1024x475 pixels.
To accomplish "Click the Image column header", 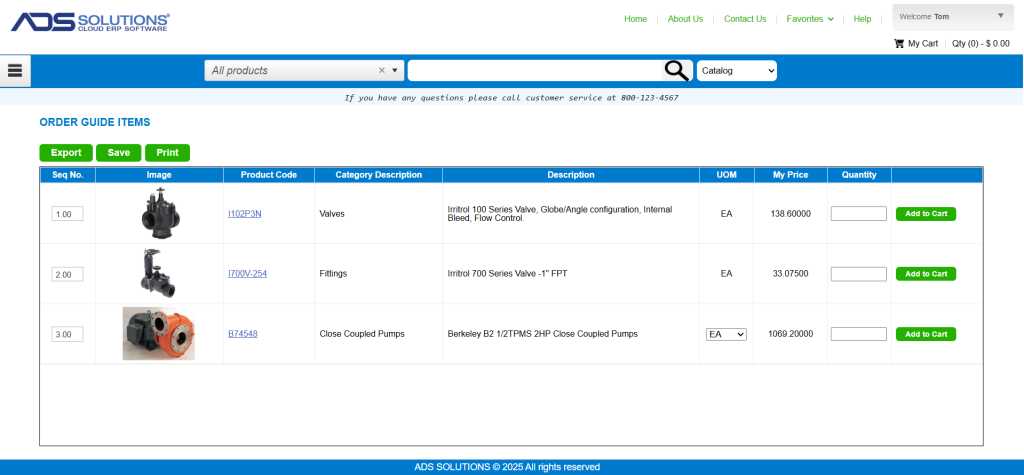I will [159, 175].
